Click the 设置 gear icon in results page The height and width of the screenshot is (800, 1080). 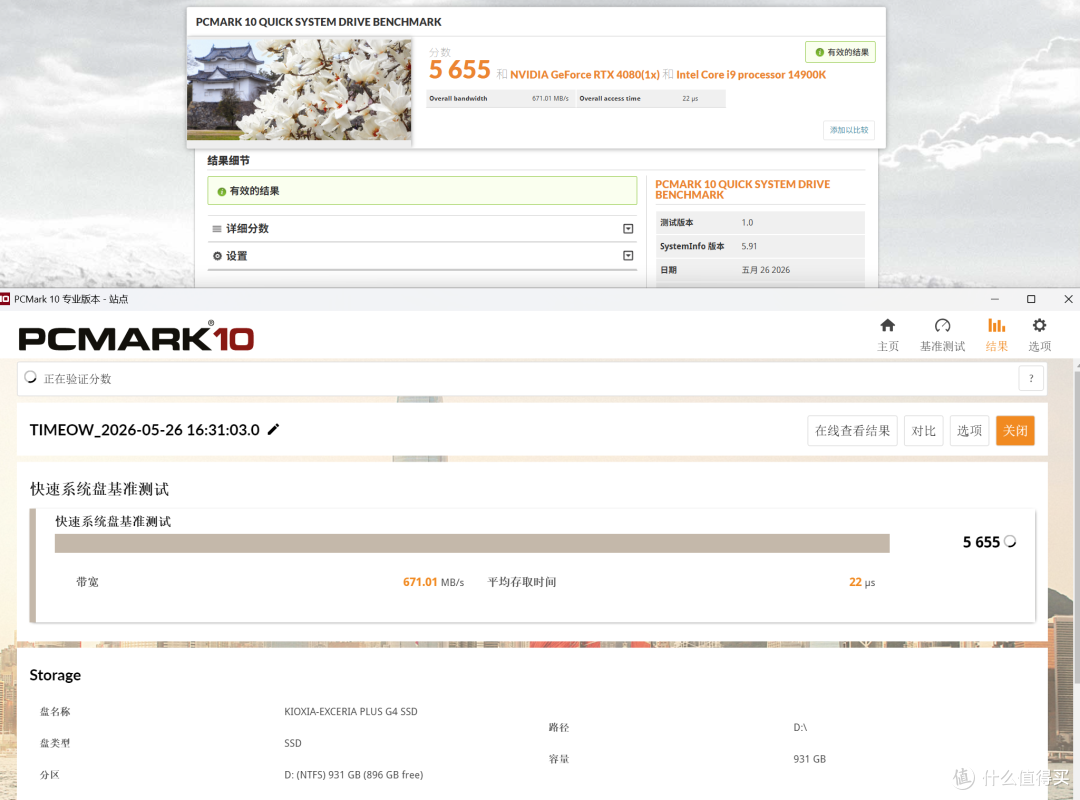[217, 256]
